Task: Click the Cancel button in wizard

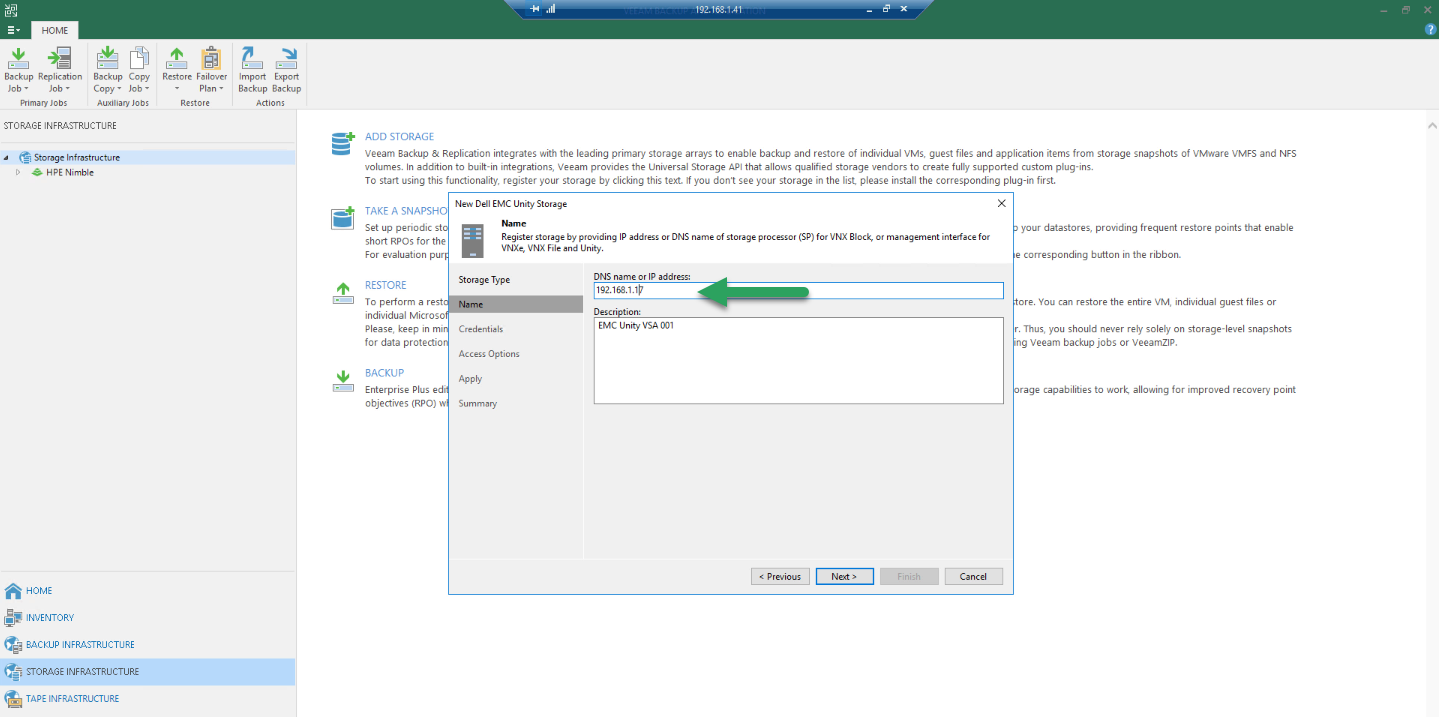Action: coord(973,576)
